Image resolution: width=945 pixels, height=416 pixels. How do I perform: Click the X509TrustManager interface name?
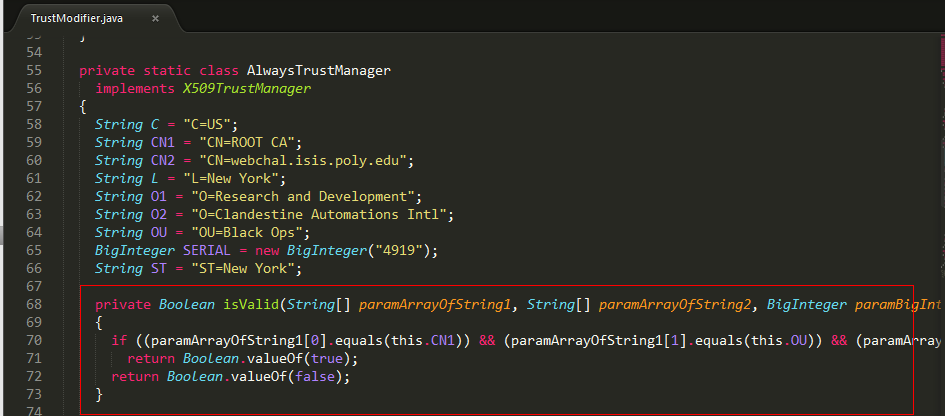pos(247,89)
